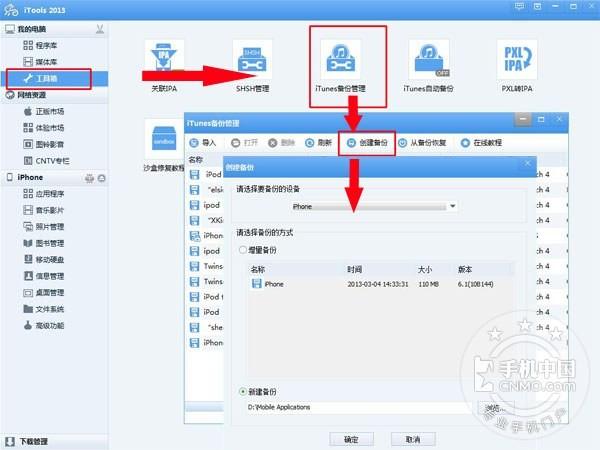Select the "she backup in list
Viewport: 600px width, 450px height.
click(x=207, y=327)
